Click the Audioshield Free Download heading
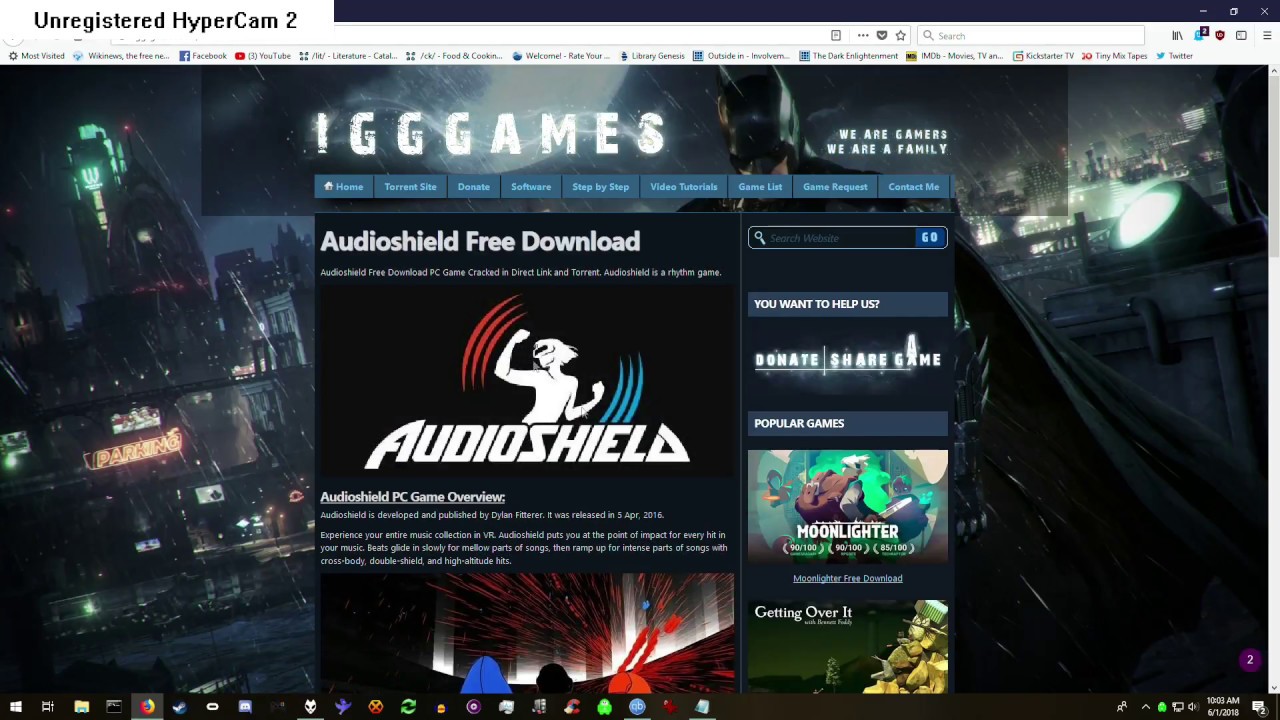Screen dimensions: 1280x720 coord(480,241)
